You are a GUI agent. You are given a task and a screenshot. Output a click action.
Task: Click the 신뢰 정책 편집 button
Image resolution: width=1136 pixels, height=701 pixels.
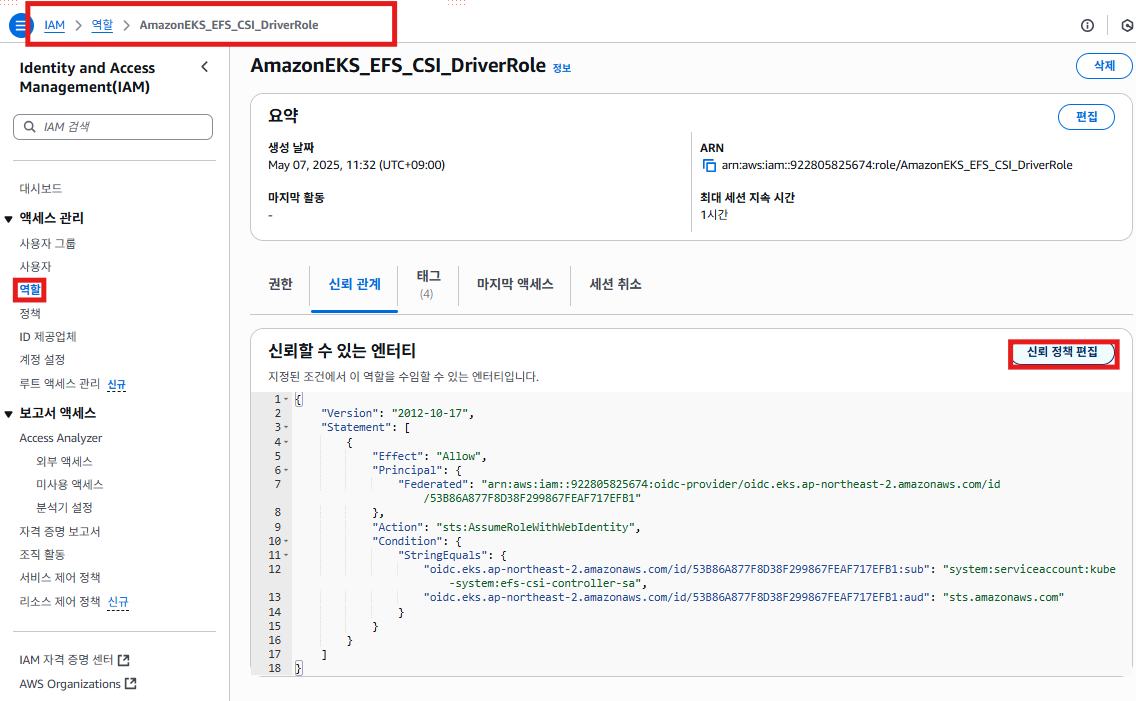[1062, 353]
